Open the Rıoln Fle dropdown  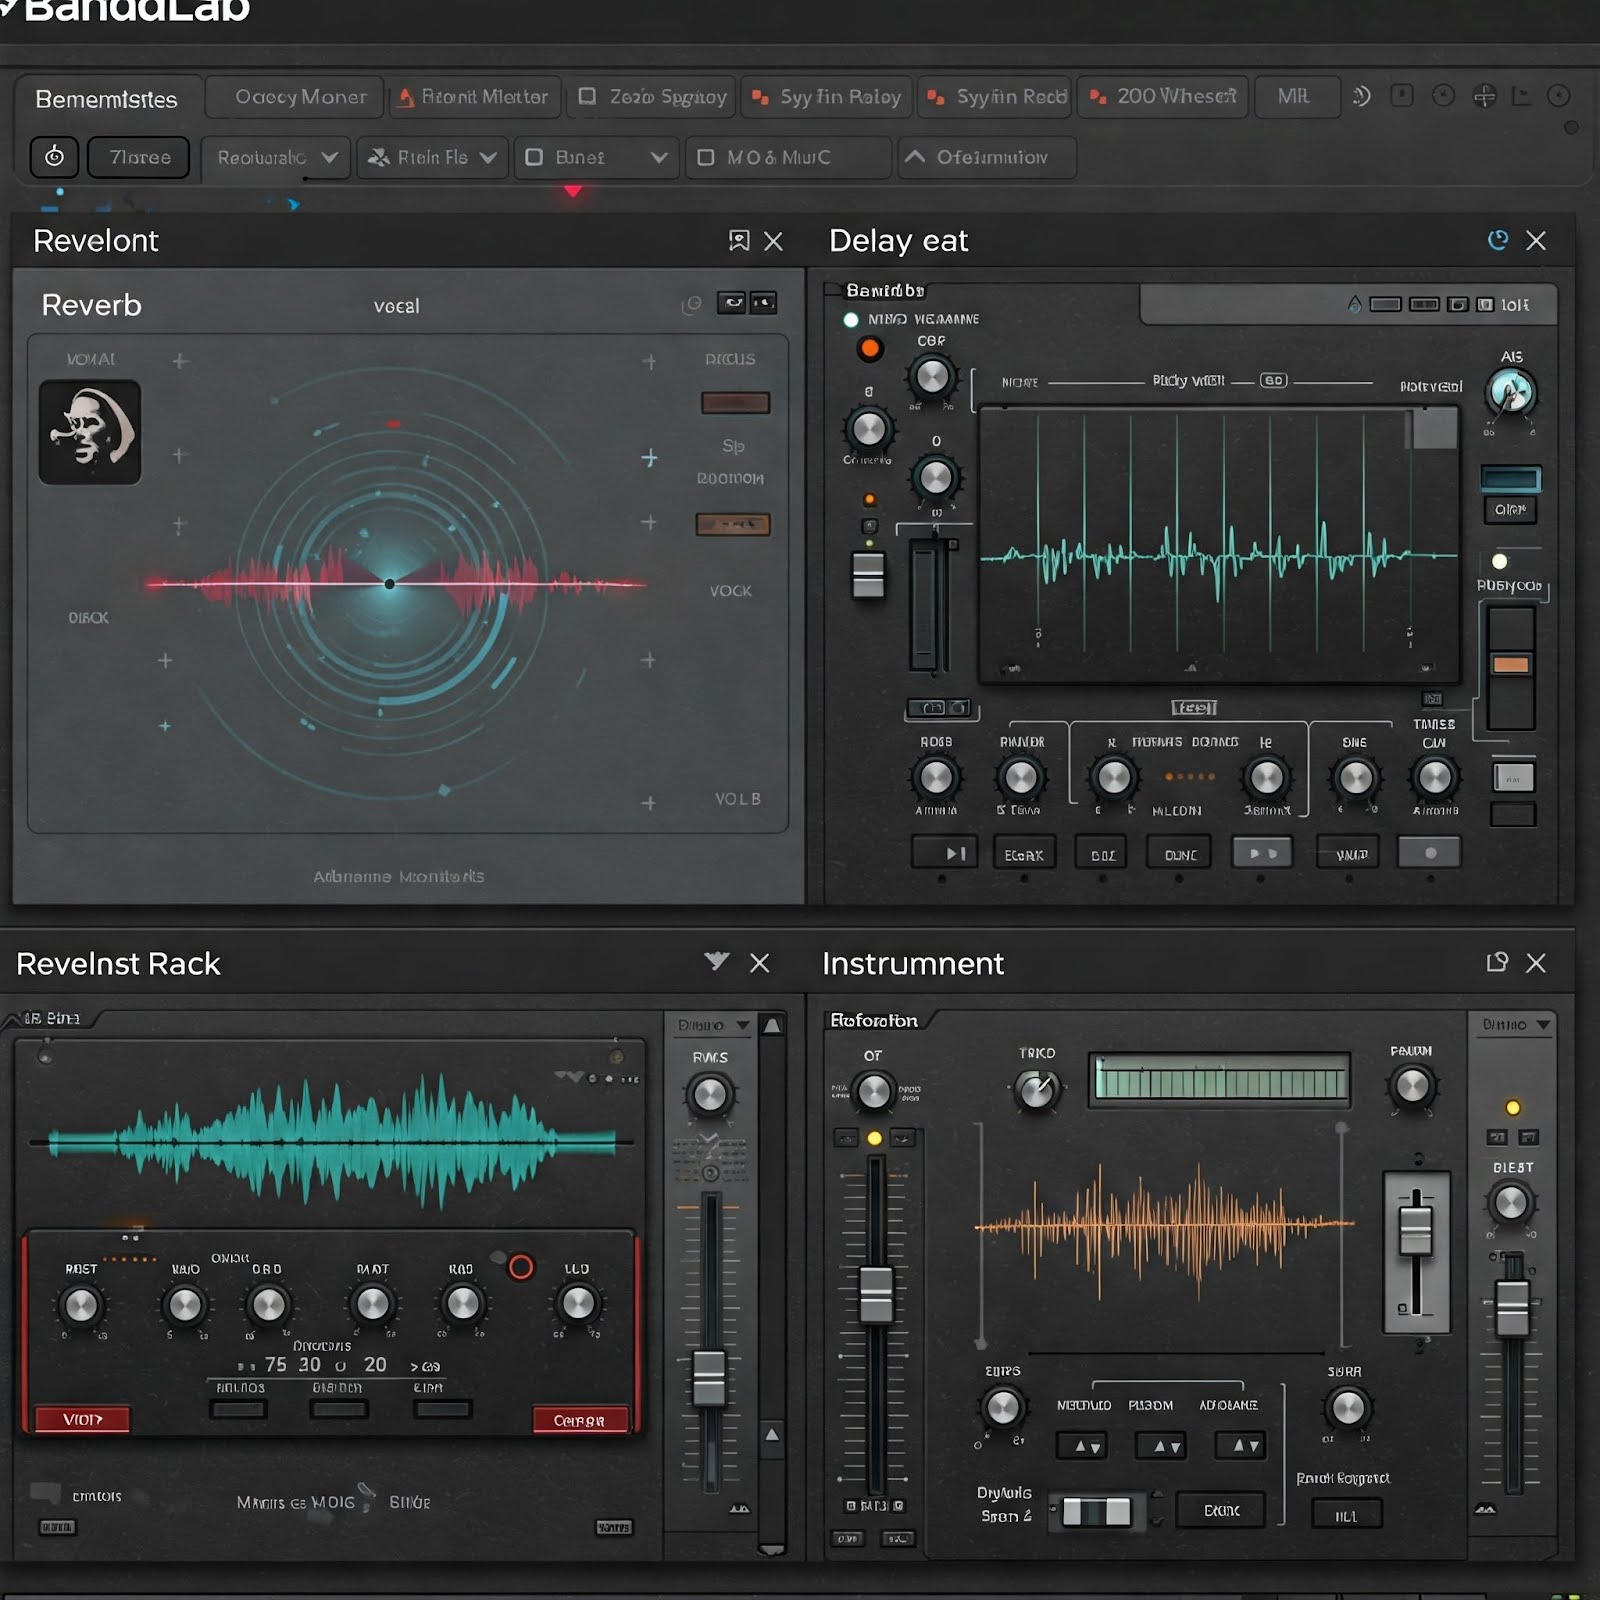pos(431,158)
